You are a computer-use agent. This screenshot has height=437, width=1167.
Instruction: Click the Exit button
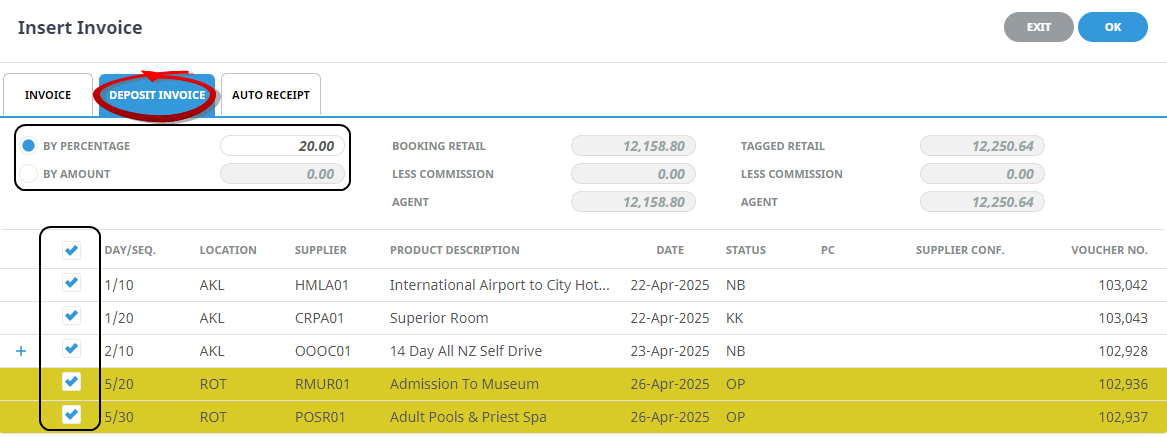click(1038, 27)
